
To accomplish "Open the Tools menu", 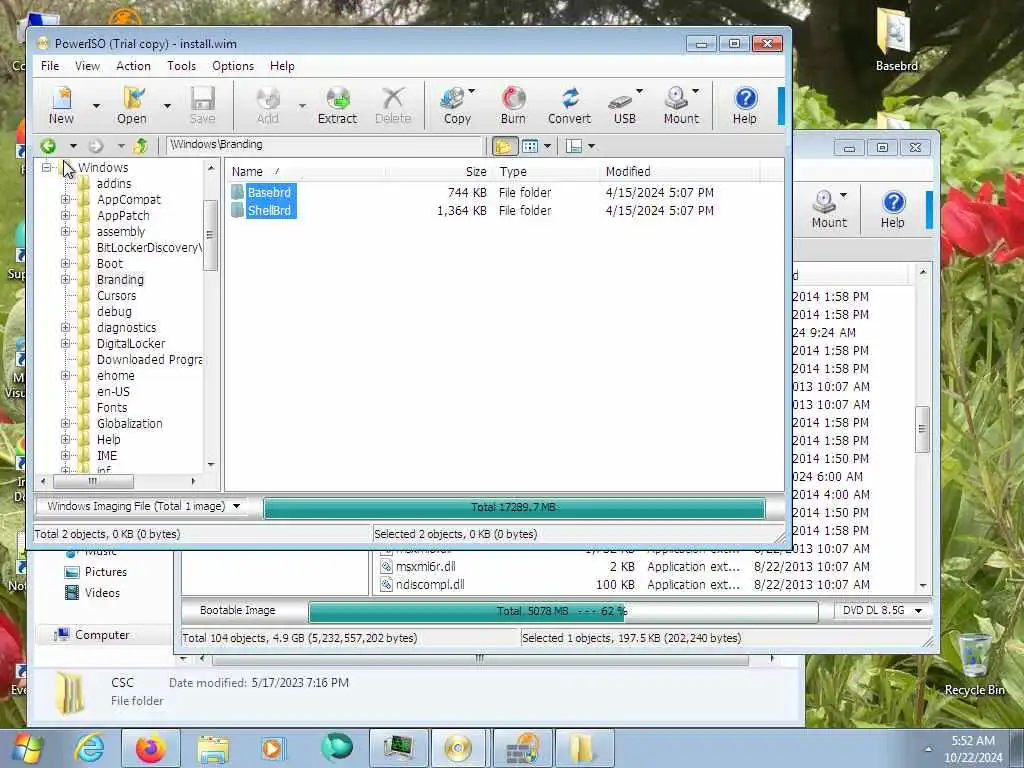I will 182,66.
